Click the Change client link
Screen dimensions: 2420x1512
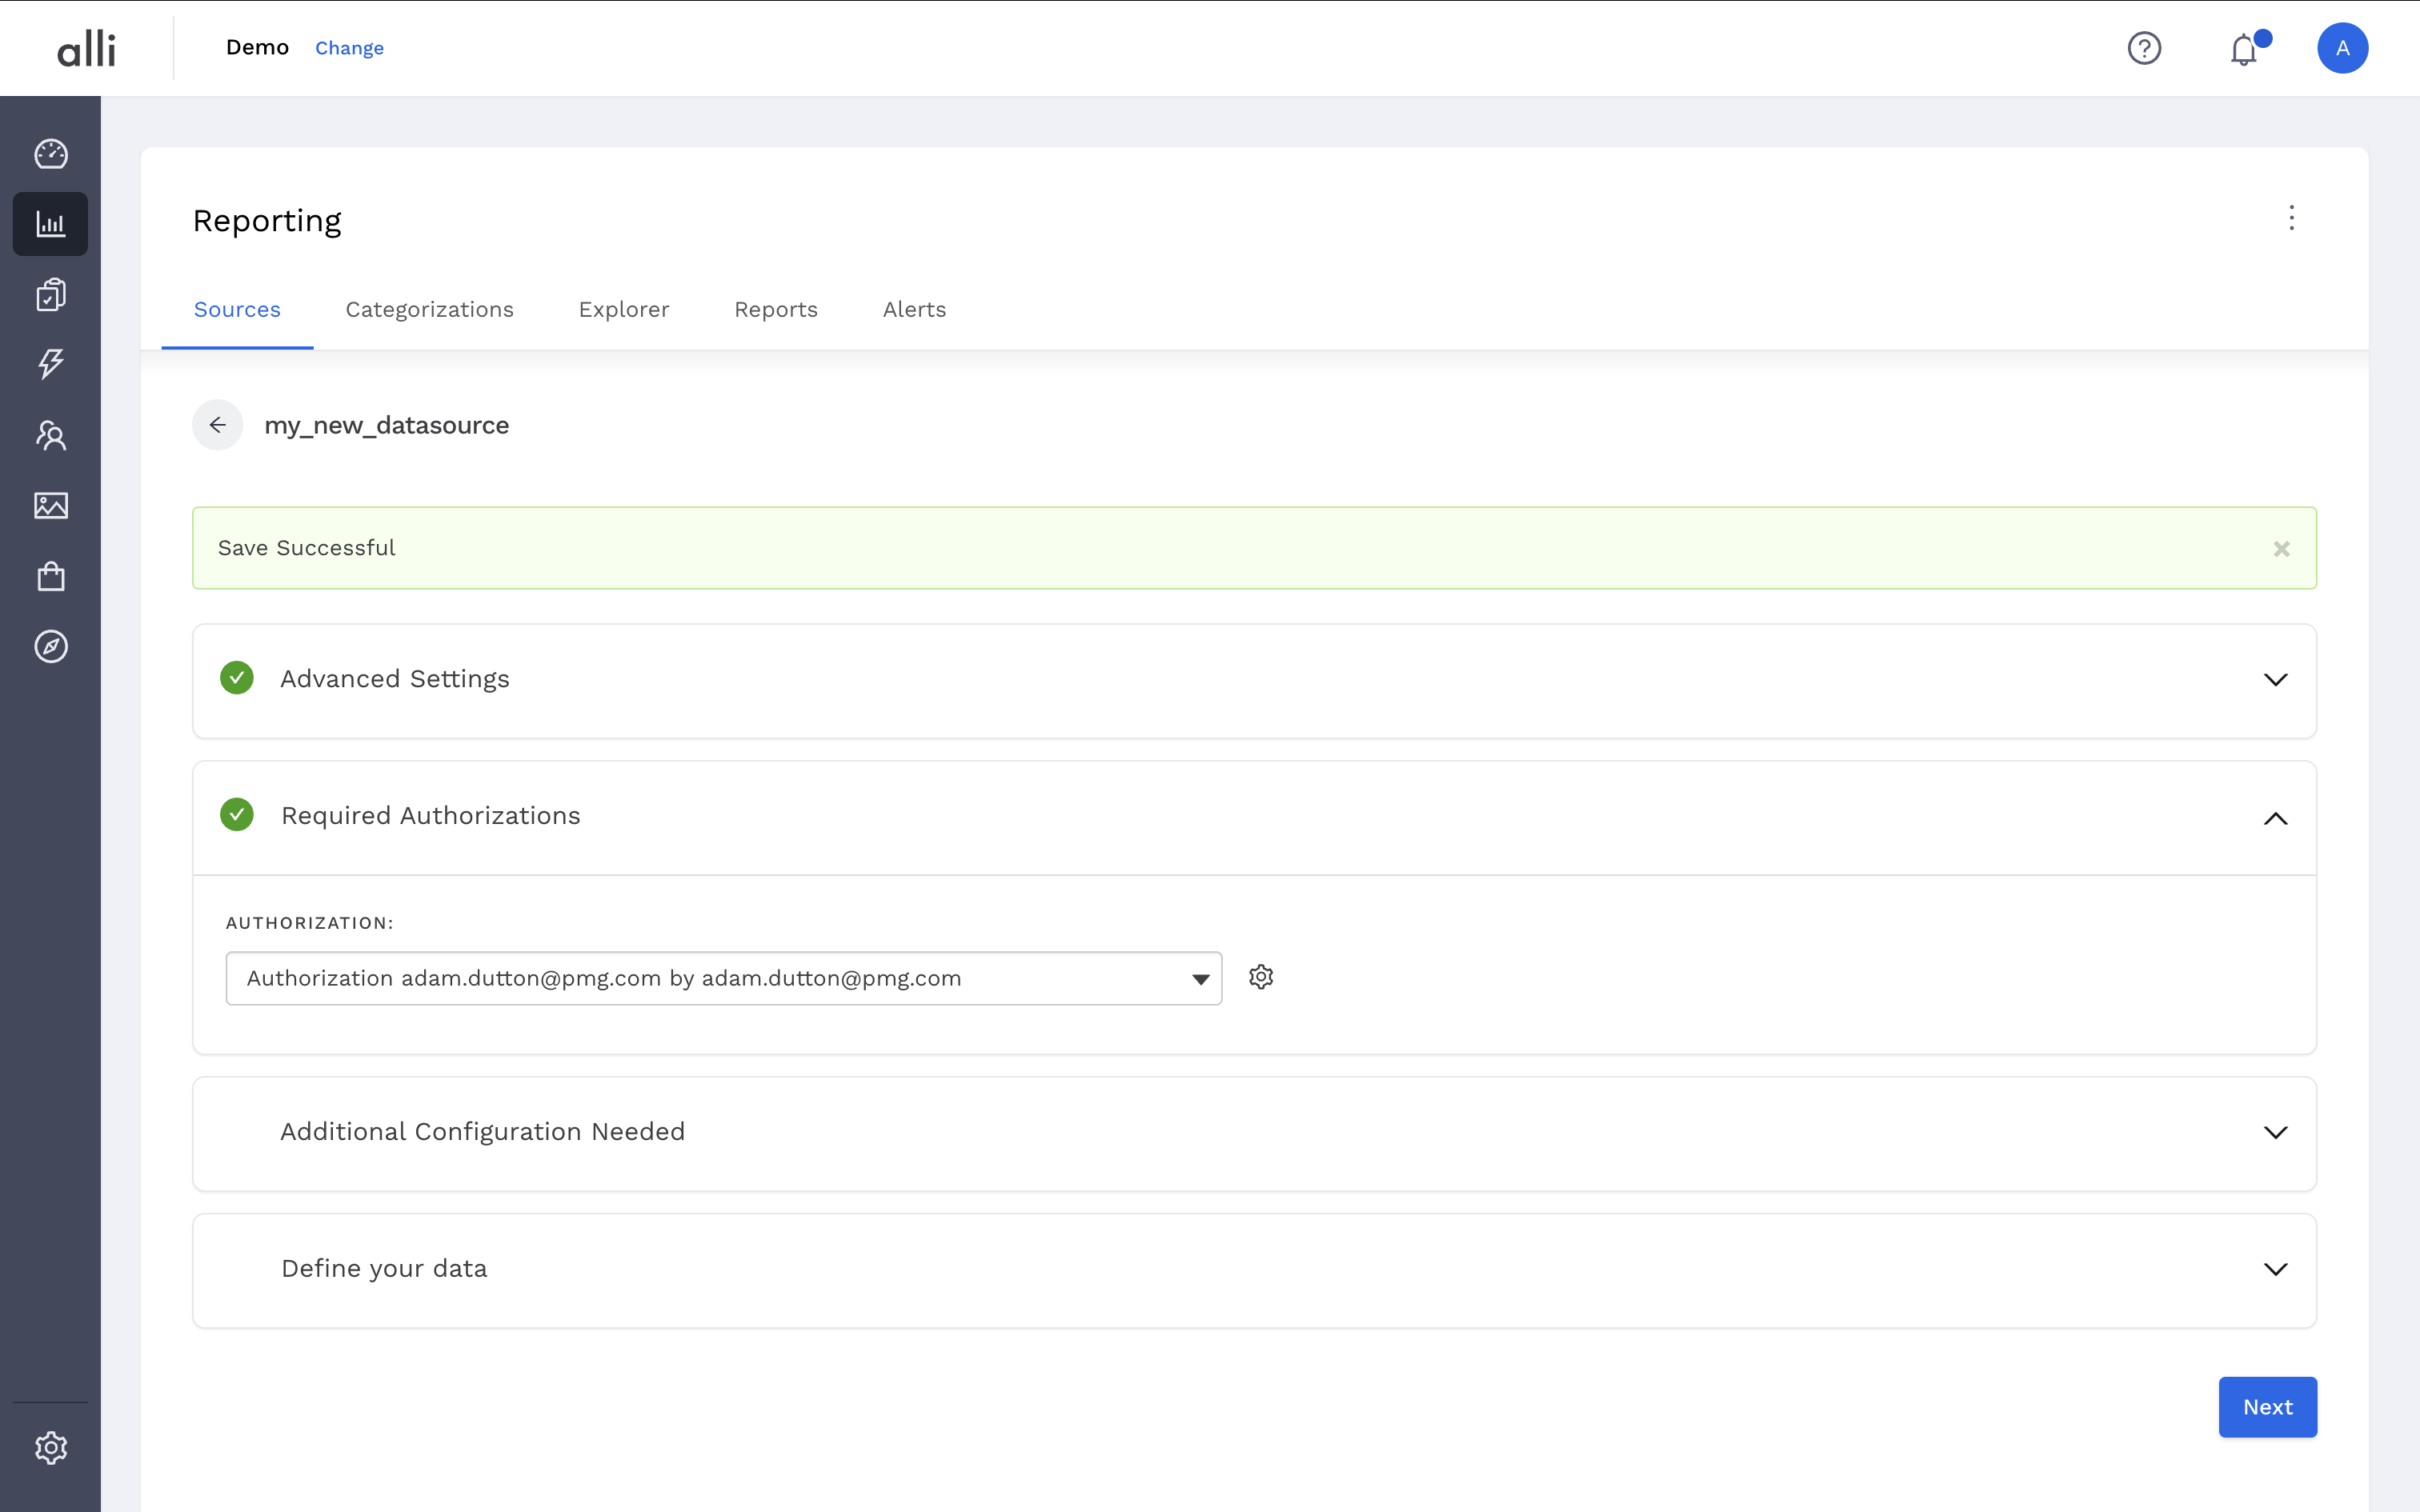pos(349,48)
